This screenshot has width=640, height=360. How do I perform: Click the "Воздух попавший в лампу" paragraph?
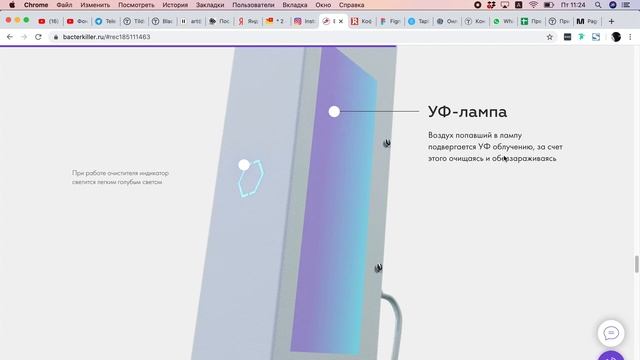point(495,147)
